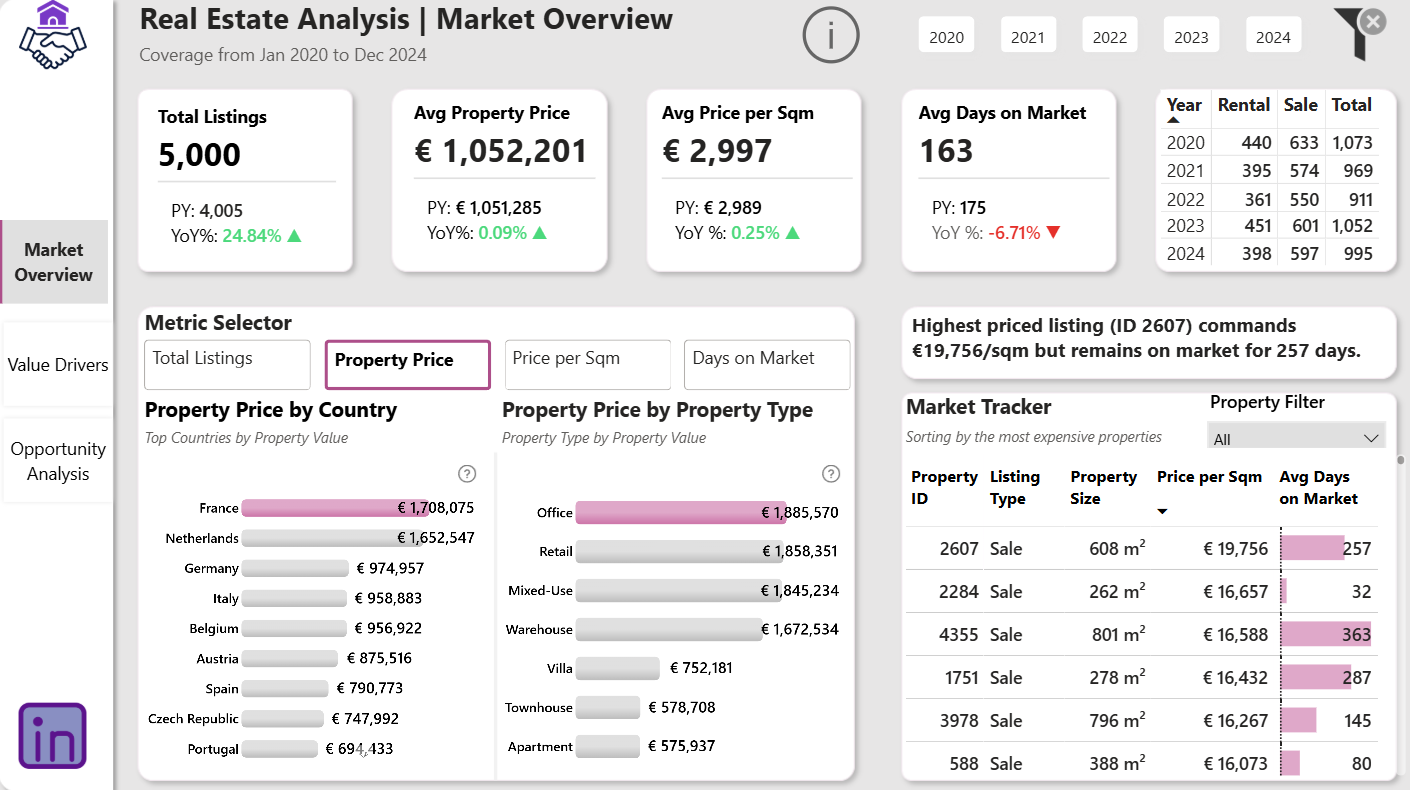Select the France bar in chart
This screenshot has height=790, width=1410.
[x=336, y=508]
